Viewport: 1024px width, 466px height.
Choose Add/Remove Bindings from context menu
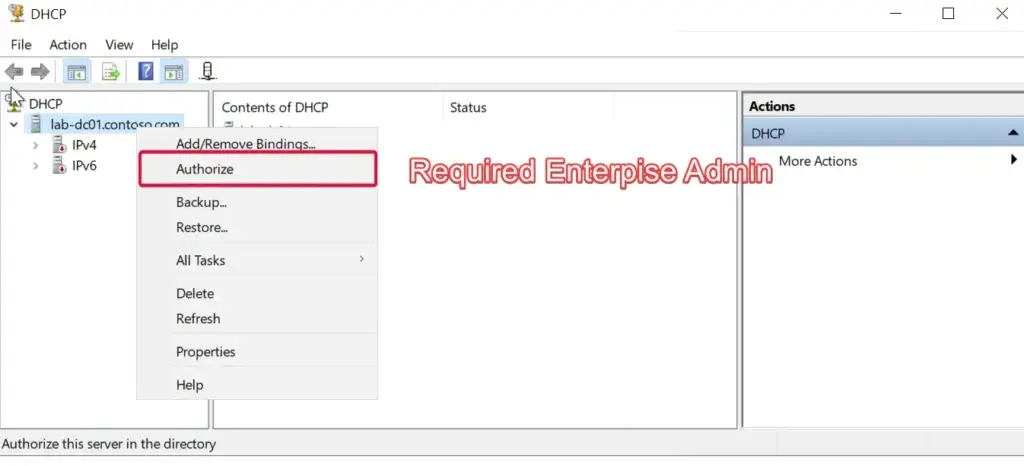tap(245, 144)
